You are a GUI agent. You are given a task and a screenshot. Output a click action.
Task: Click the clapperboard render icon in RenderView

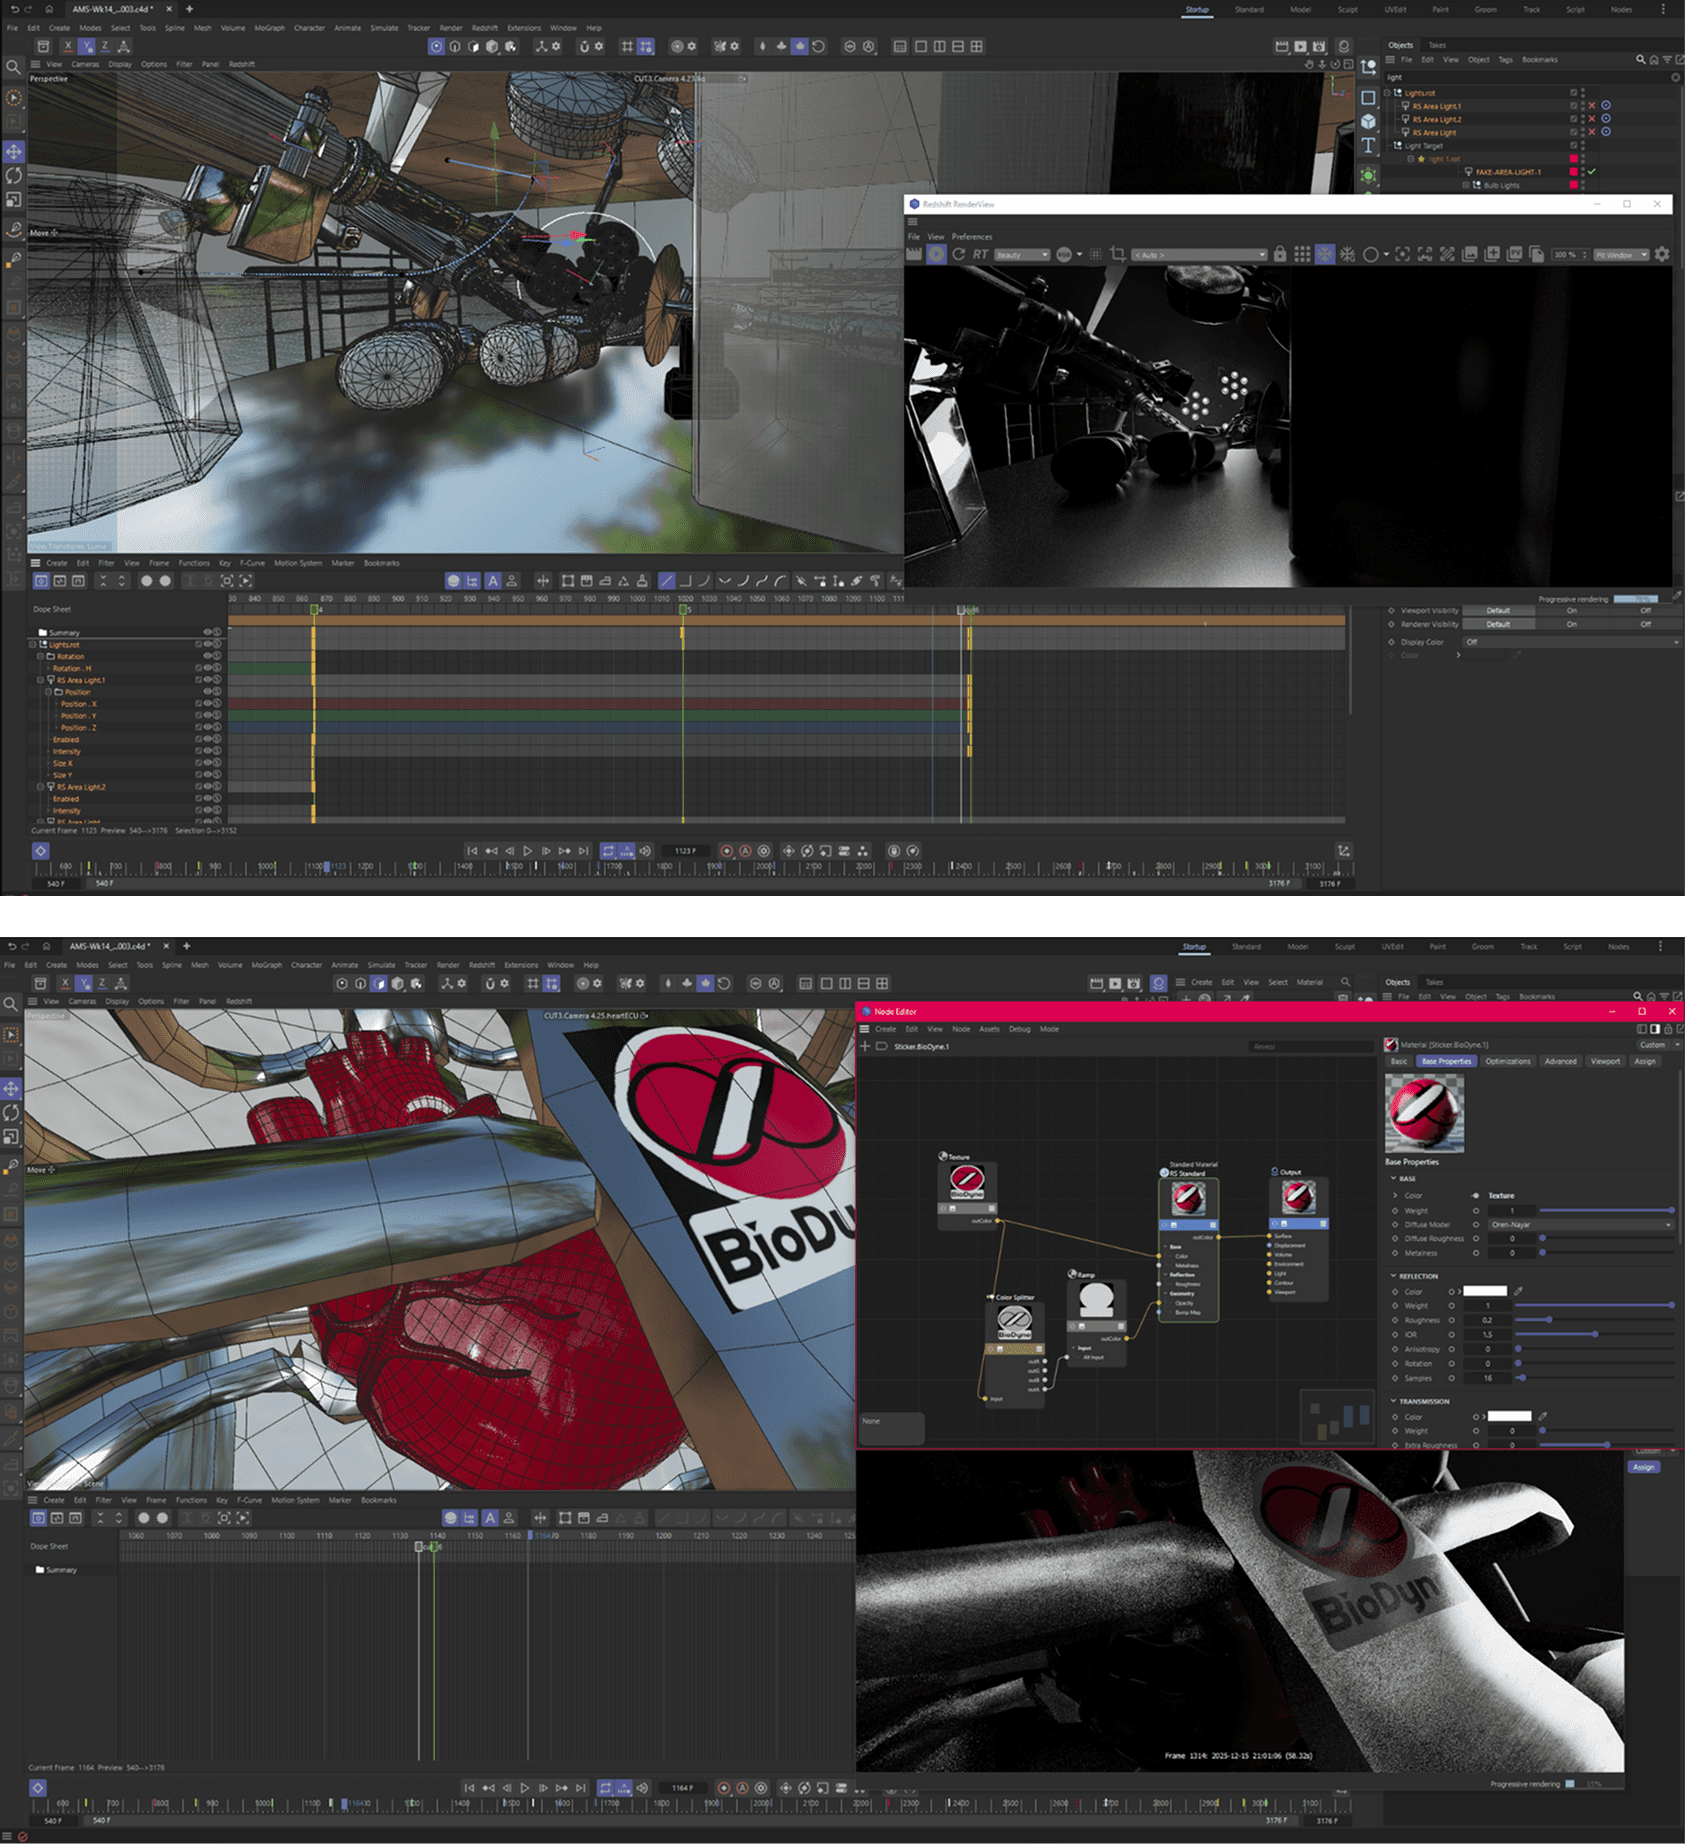[914, 255]
